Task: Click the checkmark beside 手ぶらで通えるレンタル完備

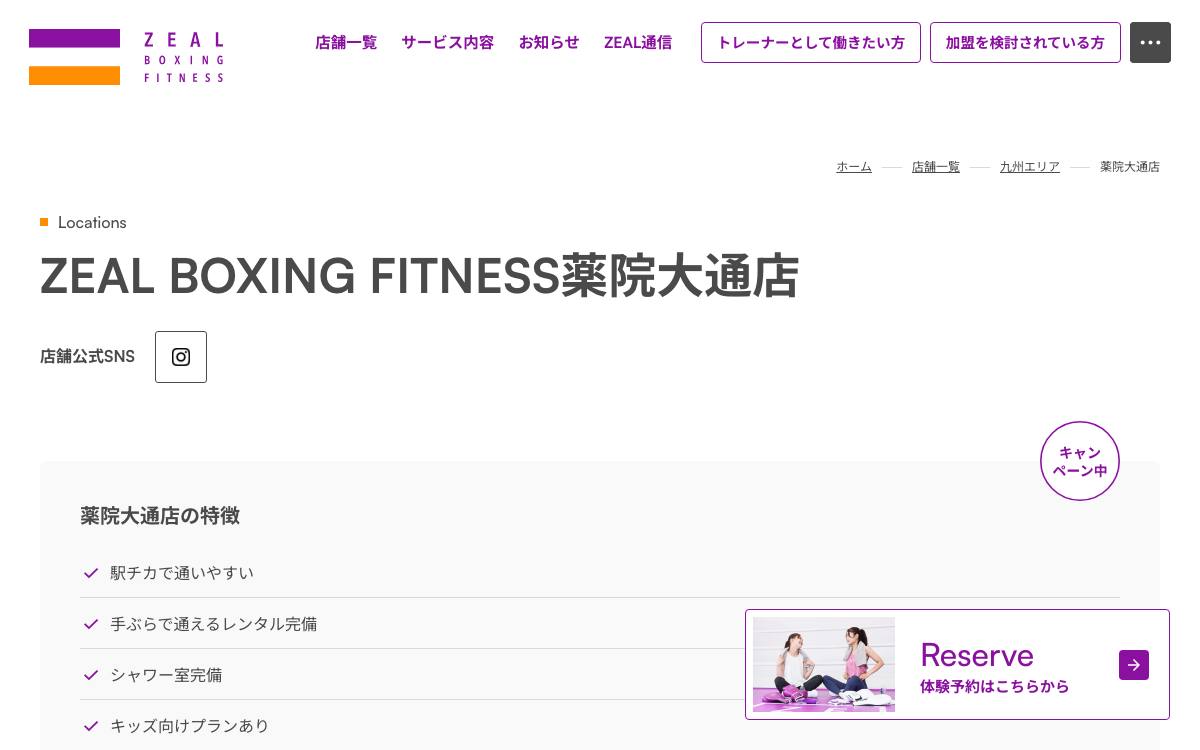Action: point(91,624)
